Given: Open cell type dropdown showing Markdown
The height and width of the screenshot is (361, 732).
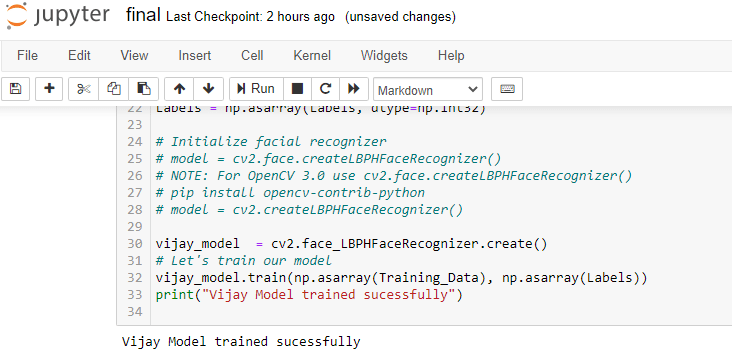Looking at the screenshot, I should pos(428,90).
